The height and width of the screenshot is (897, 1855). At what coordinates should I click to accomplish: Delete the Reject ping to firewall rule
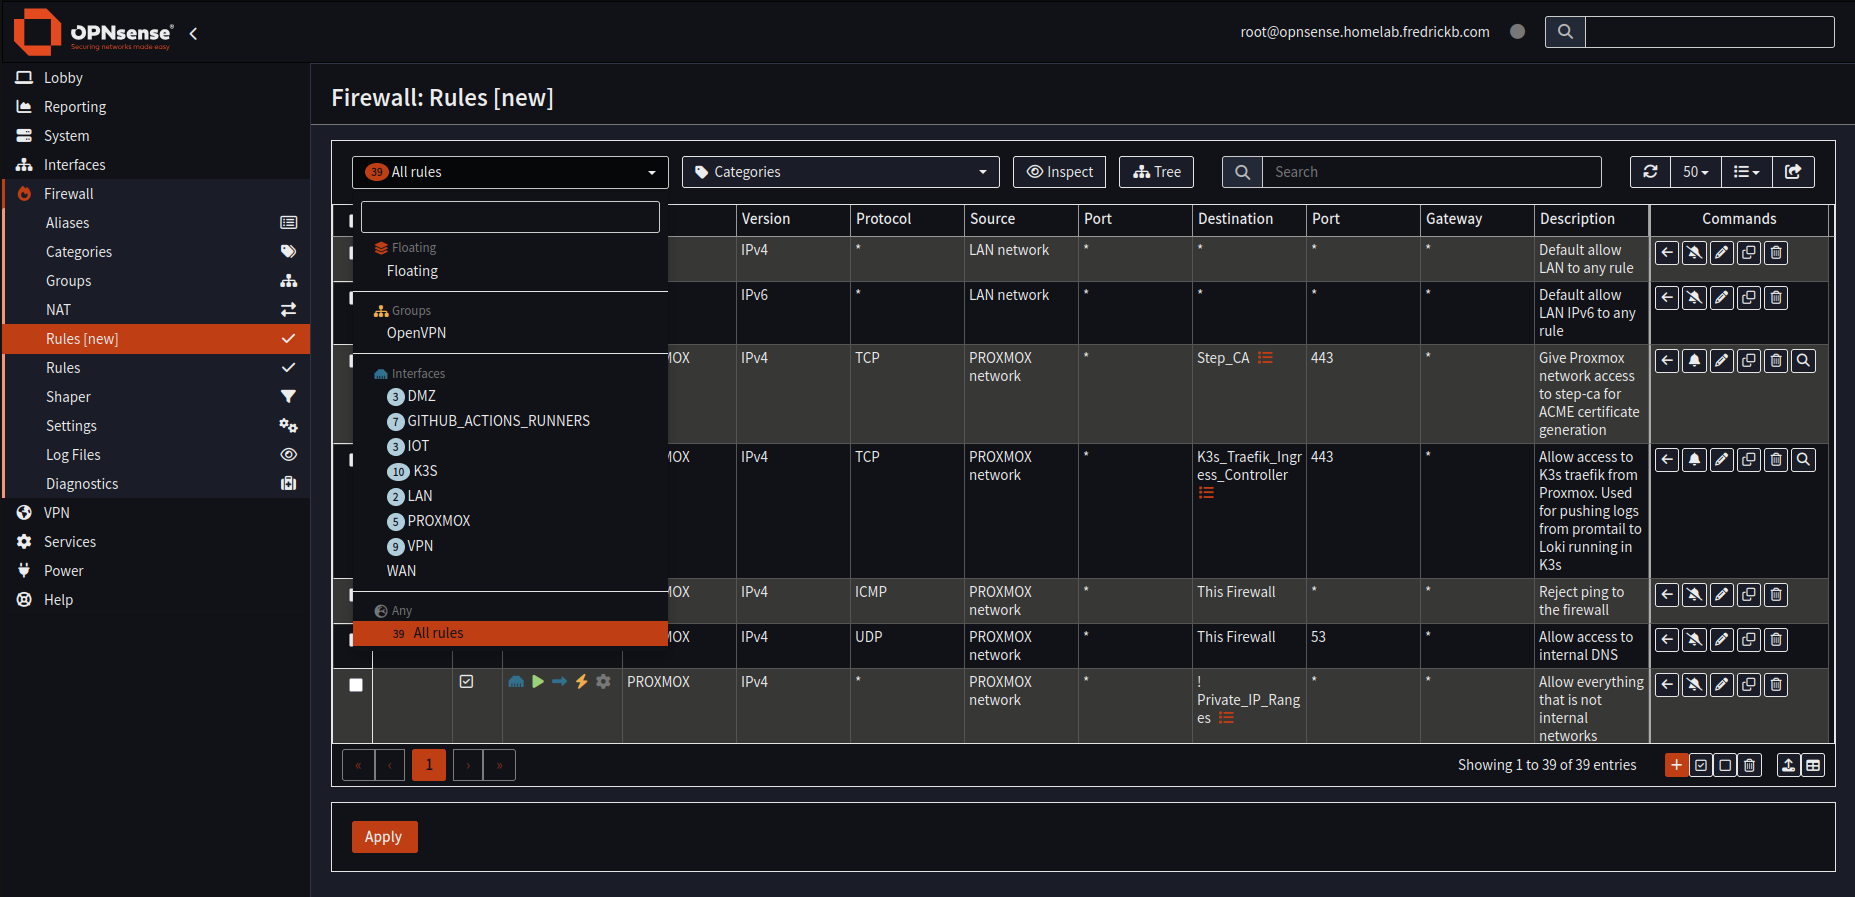coord(1776,595)
